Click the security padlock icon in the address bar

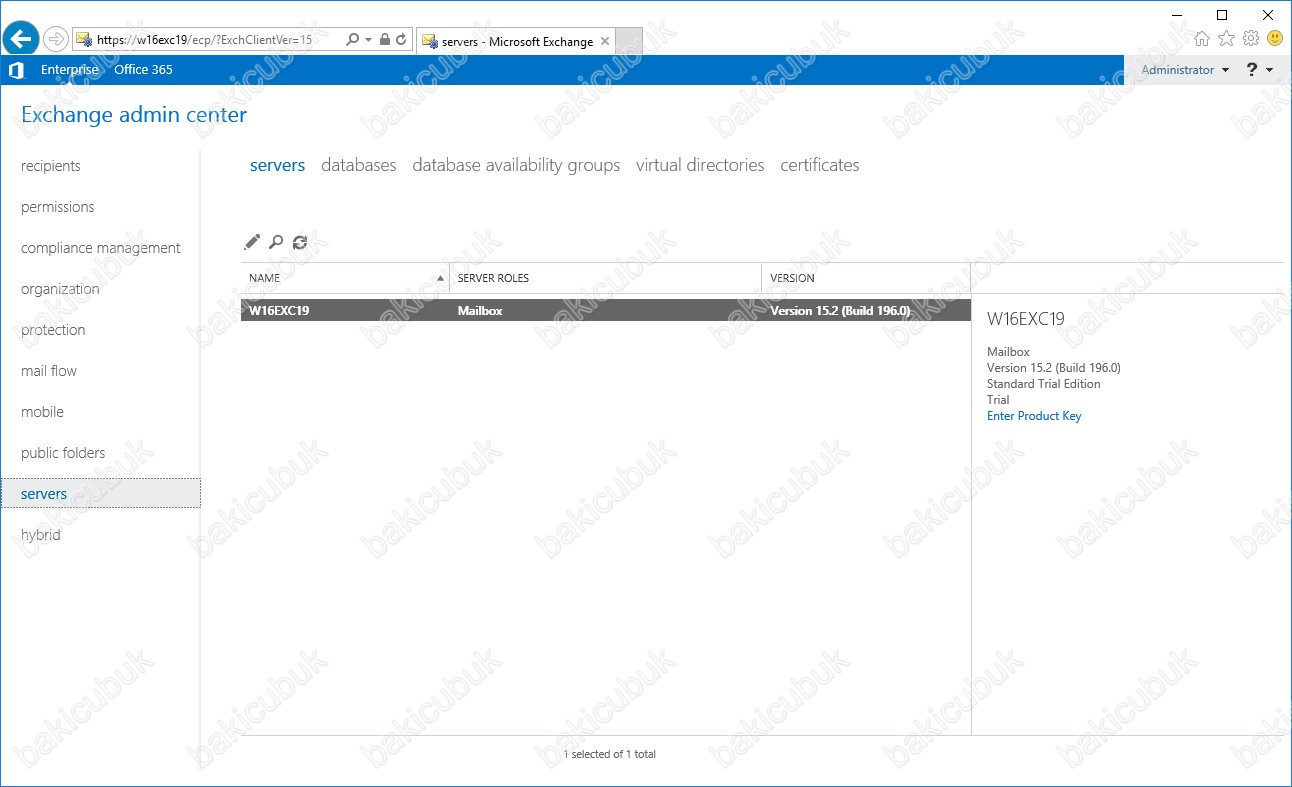point(385,40)
